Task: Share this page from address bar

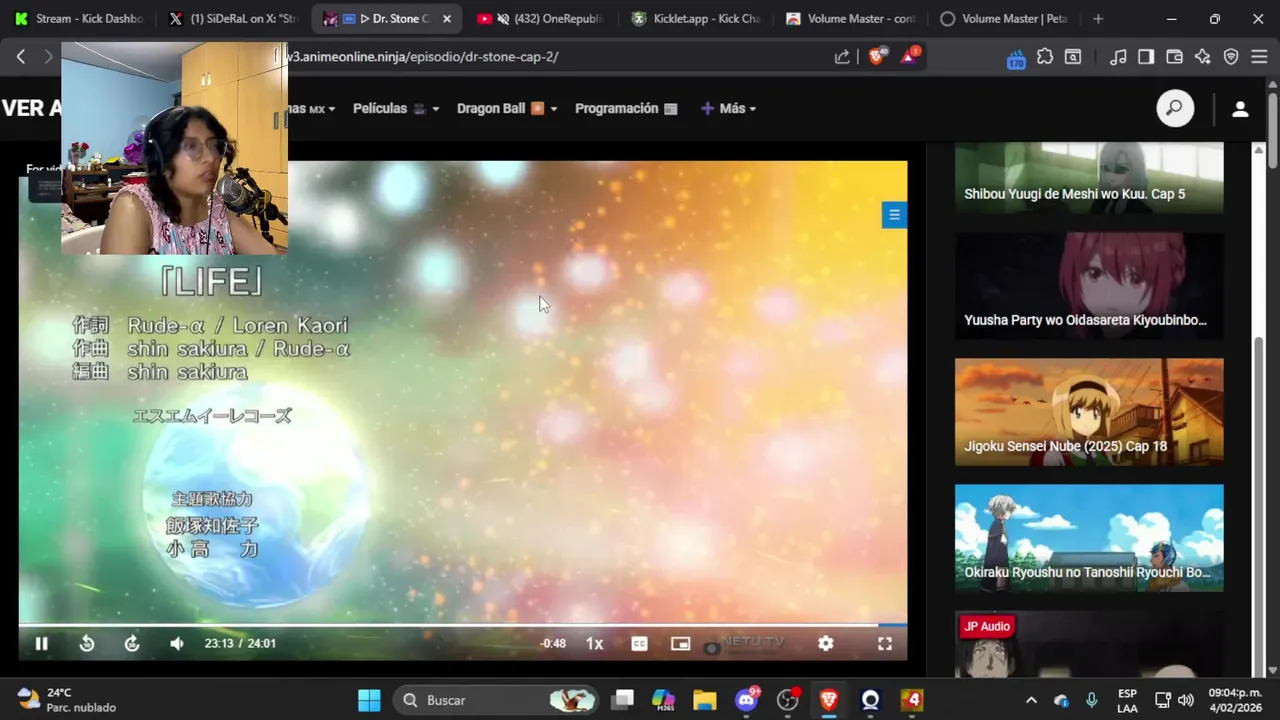Action: click(842, 57)
